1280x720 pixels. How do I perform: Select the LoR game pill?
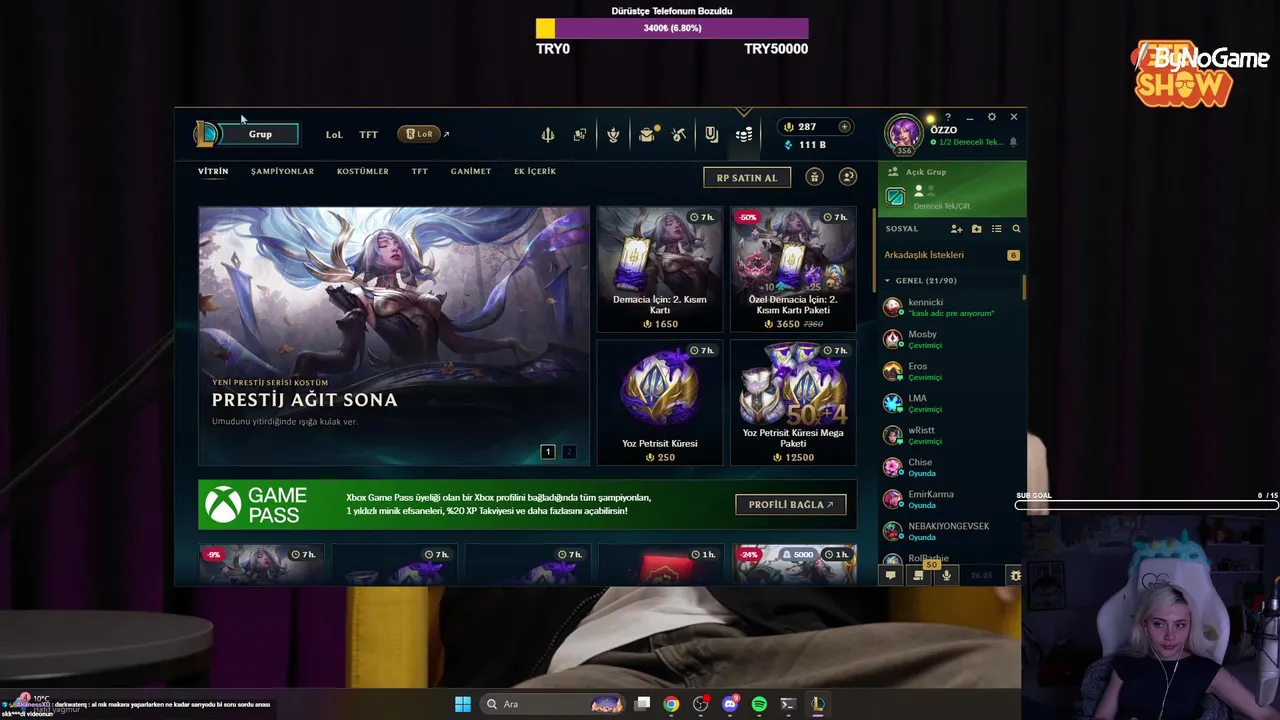(418, 134)
